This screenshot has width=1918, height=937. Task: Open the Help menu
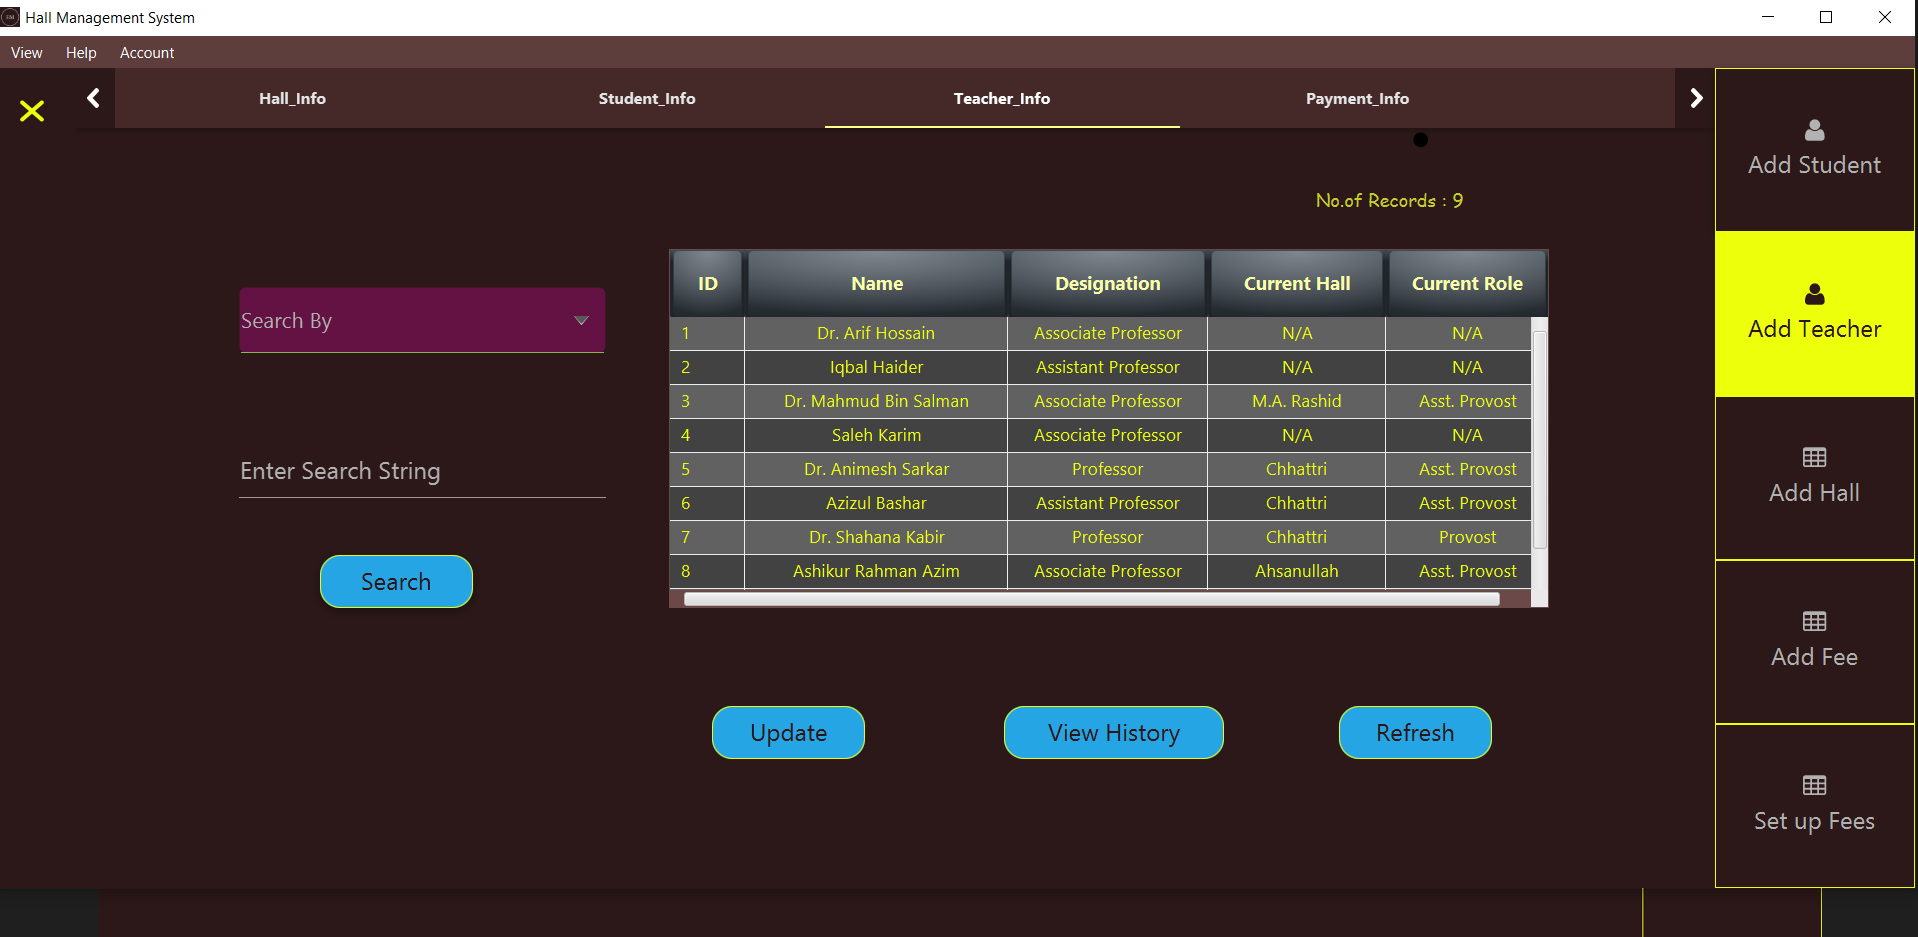[x=81, y=53]
